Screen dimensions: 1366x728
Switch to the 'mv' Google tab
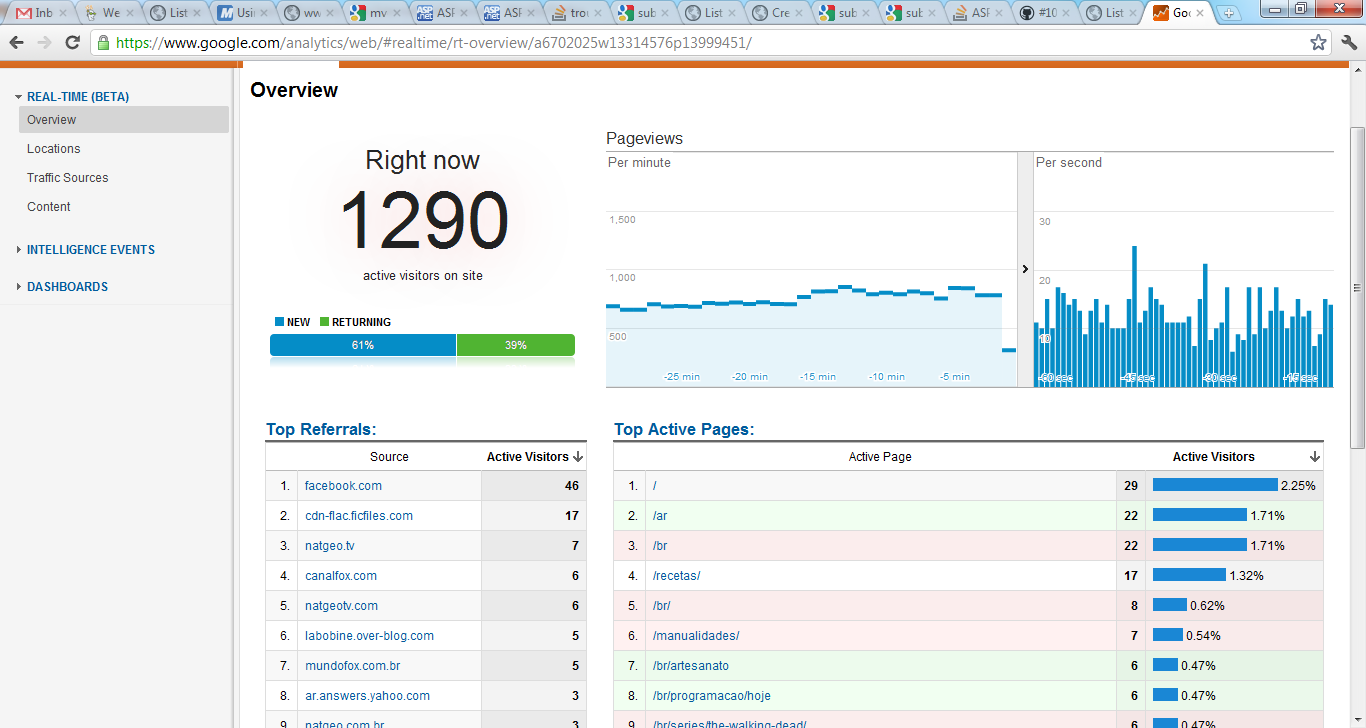click(376, 13)
